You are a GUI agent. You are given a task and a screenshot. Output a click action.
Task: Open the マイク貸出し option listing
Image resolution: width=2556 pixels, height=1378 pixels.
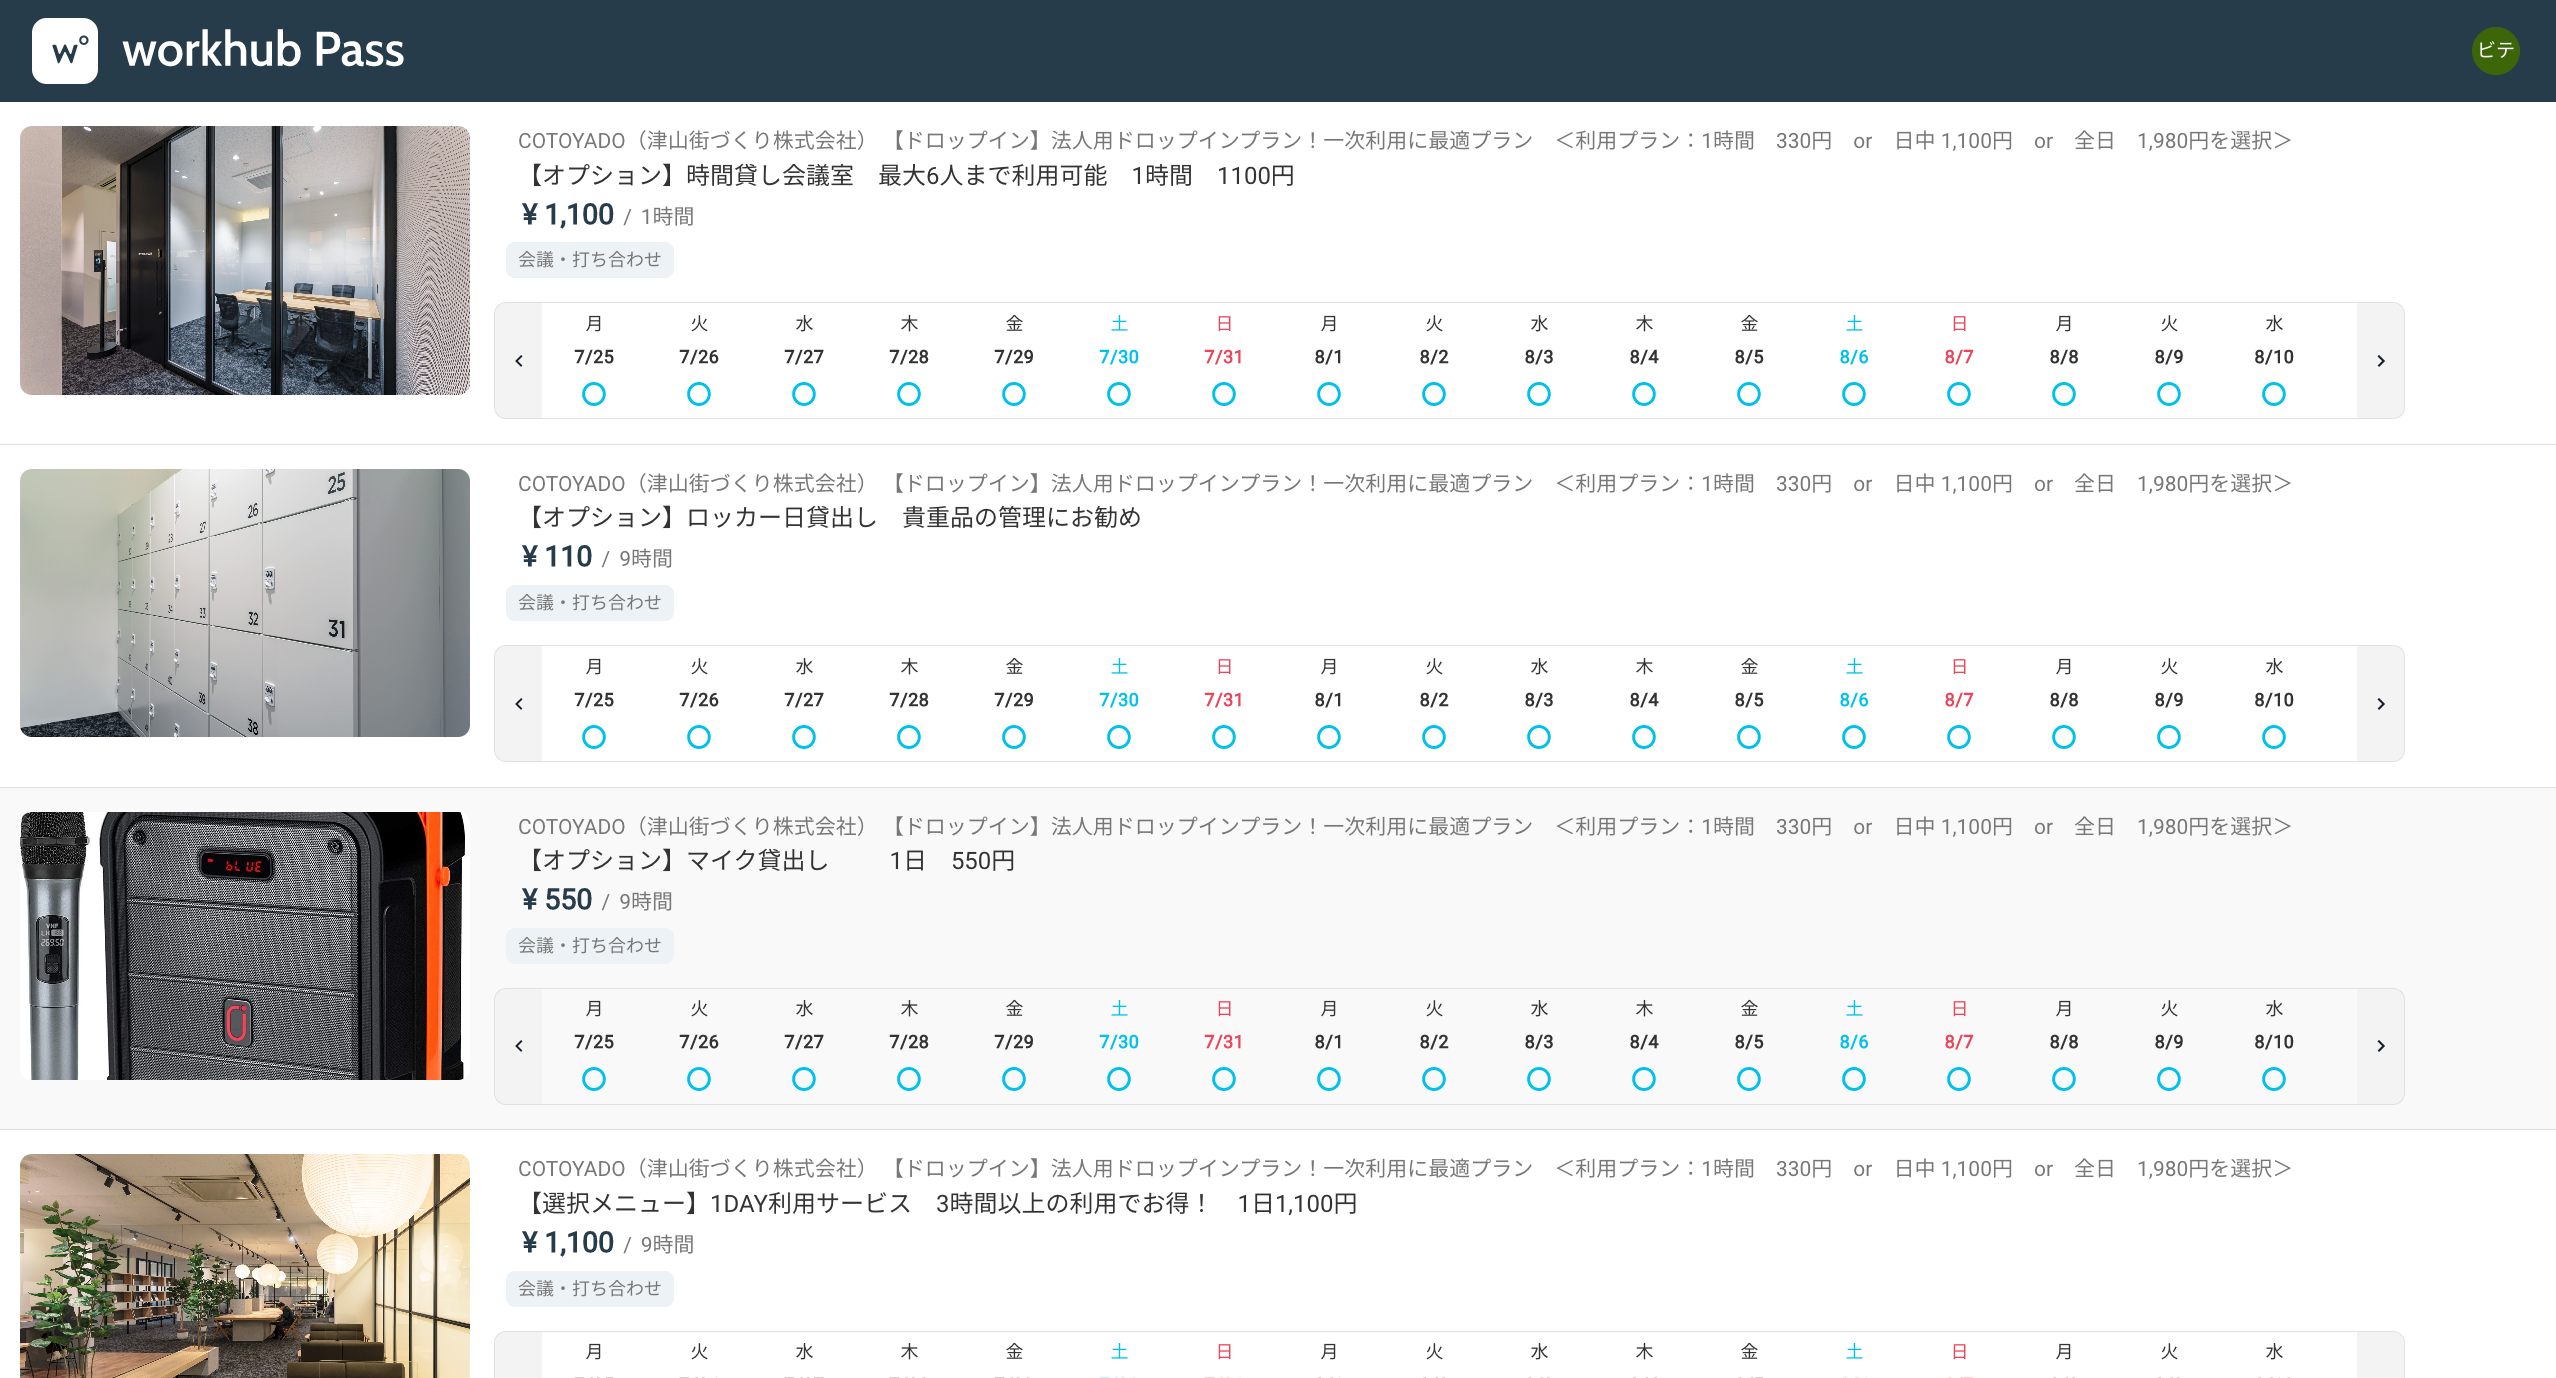(770, 861)
